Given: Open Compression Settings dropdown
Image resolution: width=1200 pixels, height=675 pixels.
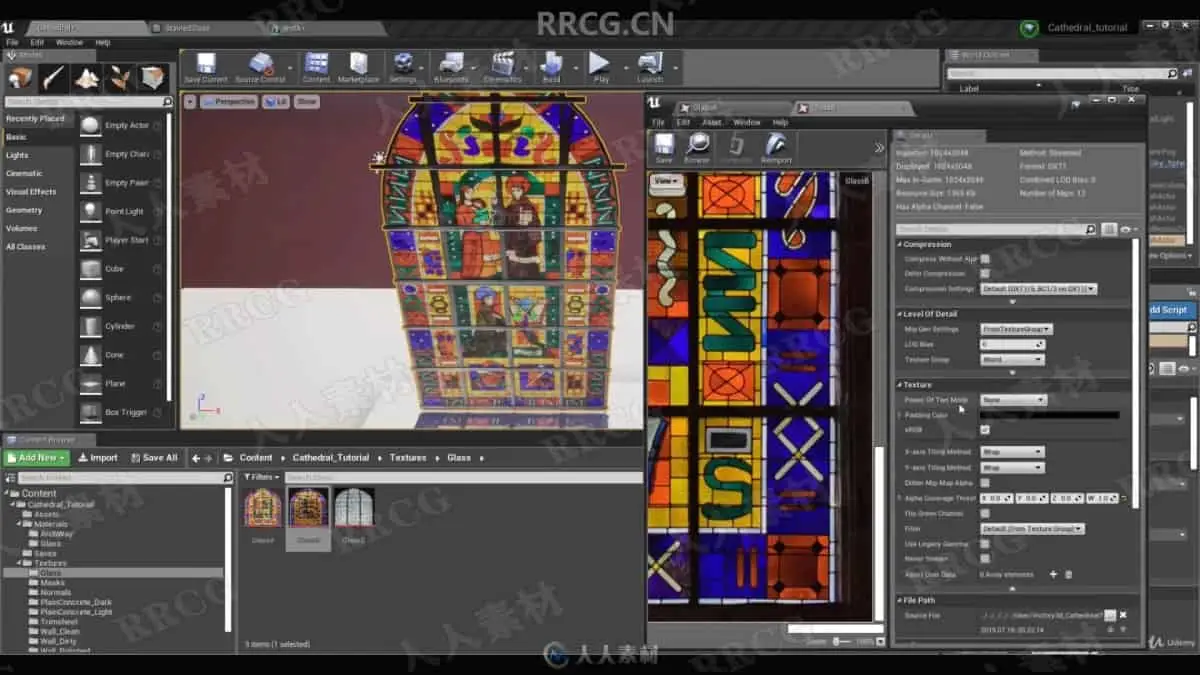Looking at the screenshot, I should pyautogui.click(x=1038, y=288).
